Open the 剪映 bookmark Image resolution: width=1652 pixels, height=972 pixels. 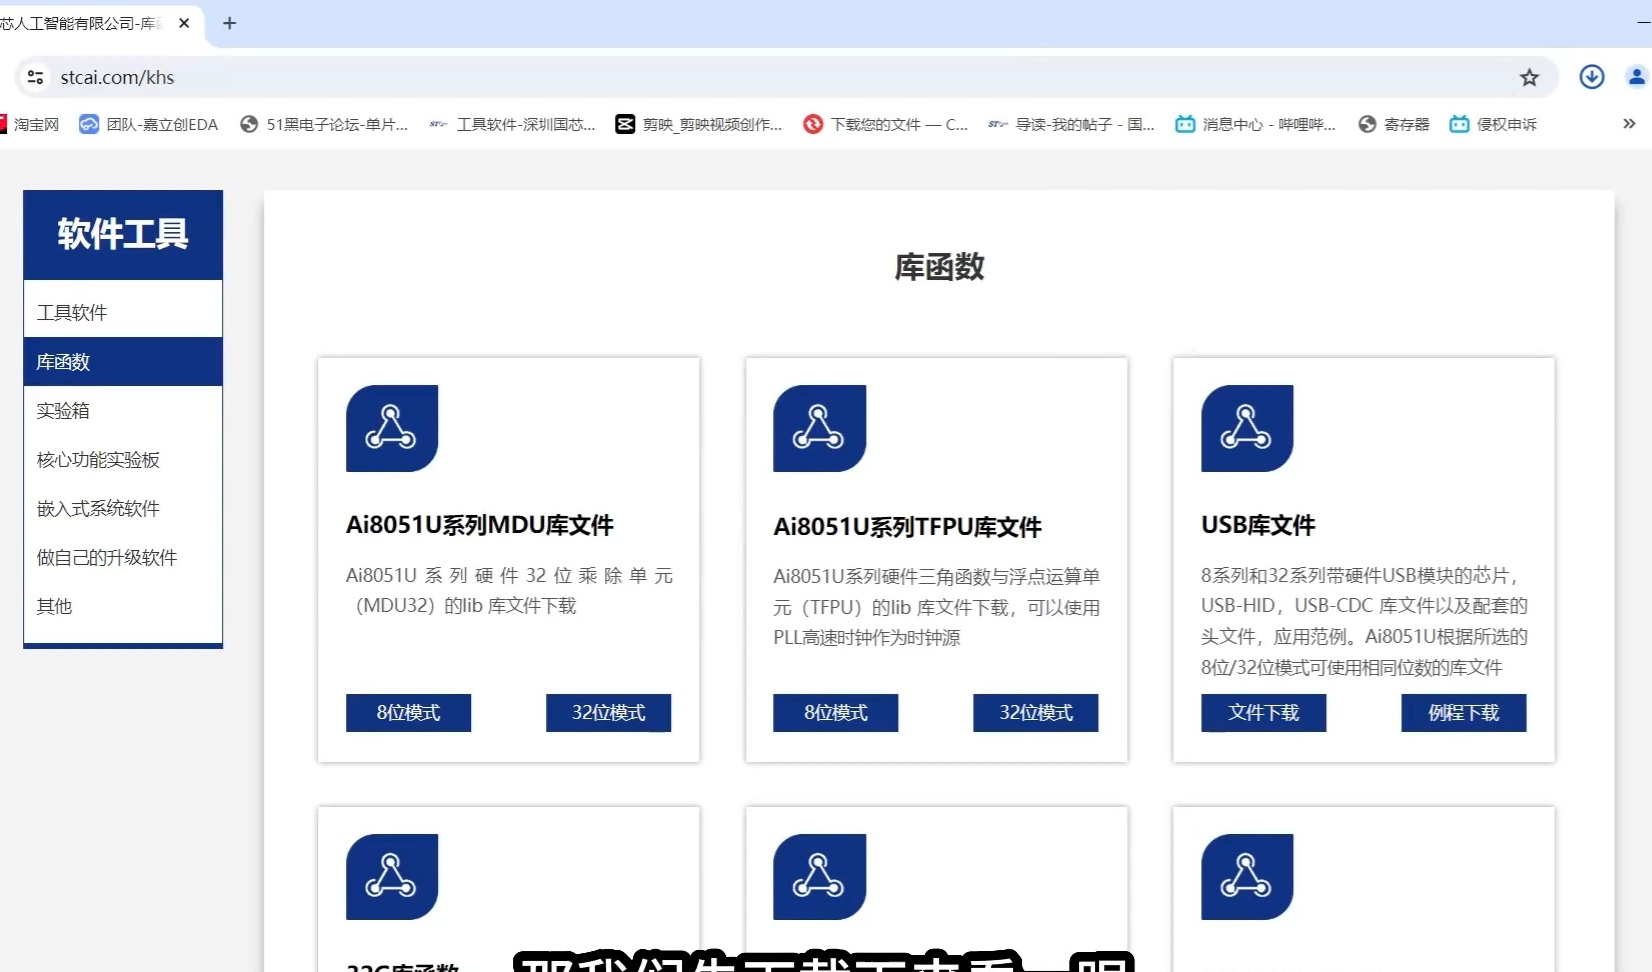[699, 124]
